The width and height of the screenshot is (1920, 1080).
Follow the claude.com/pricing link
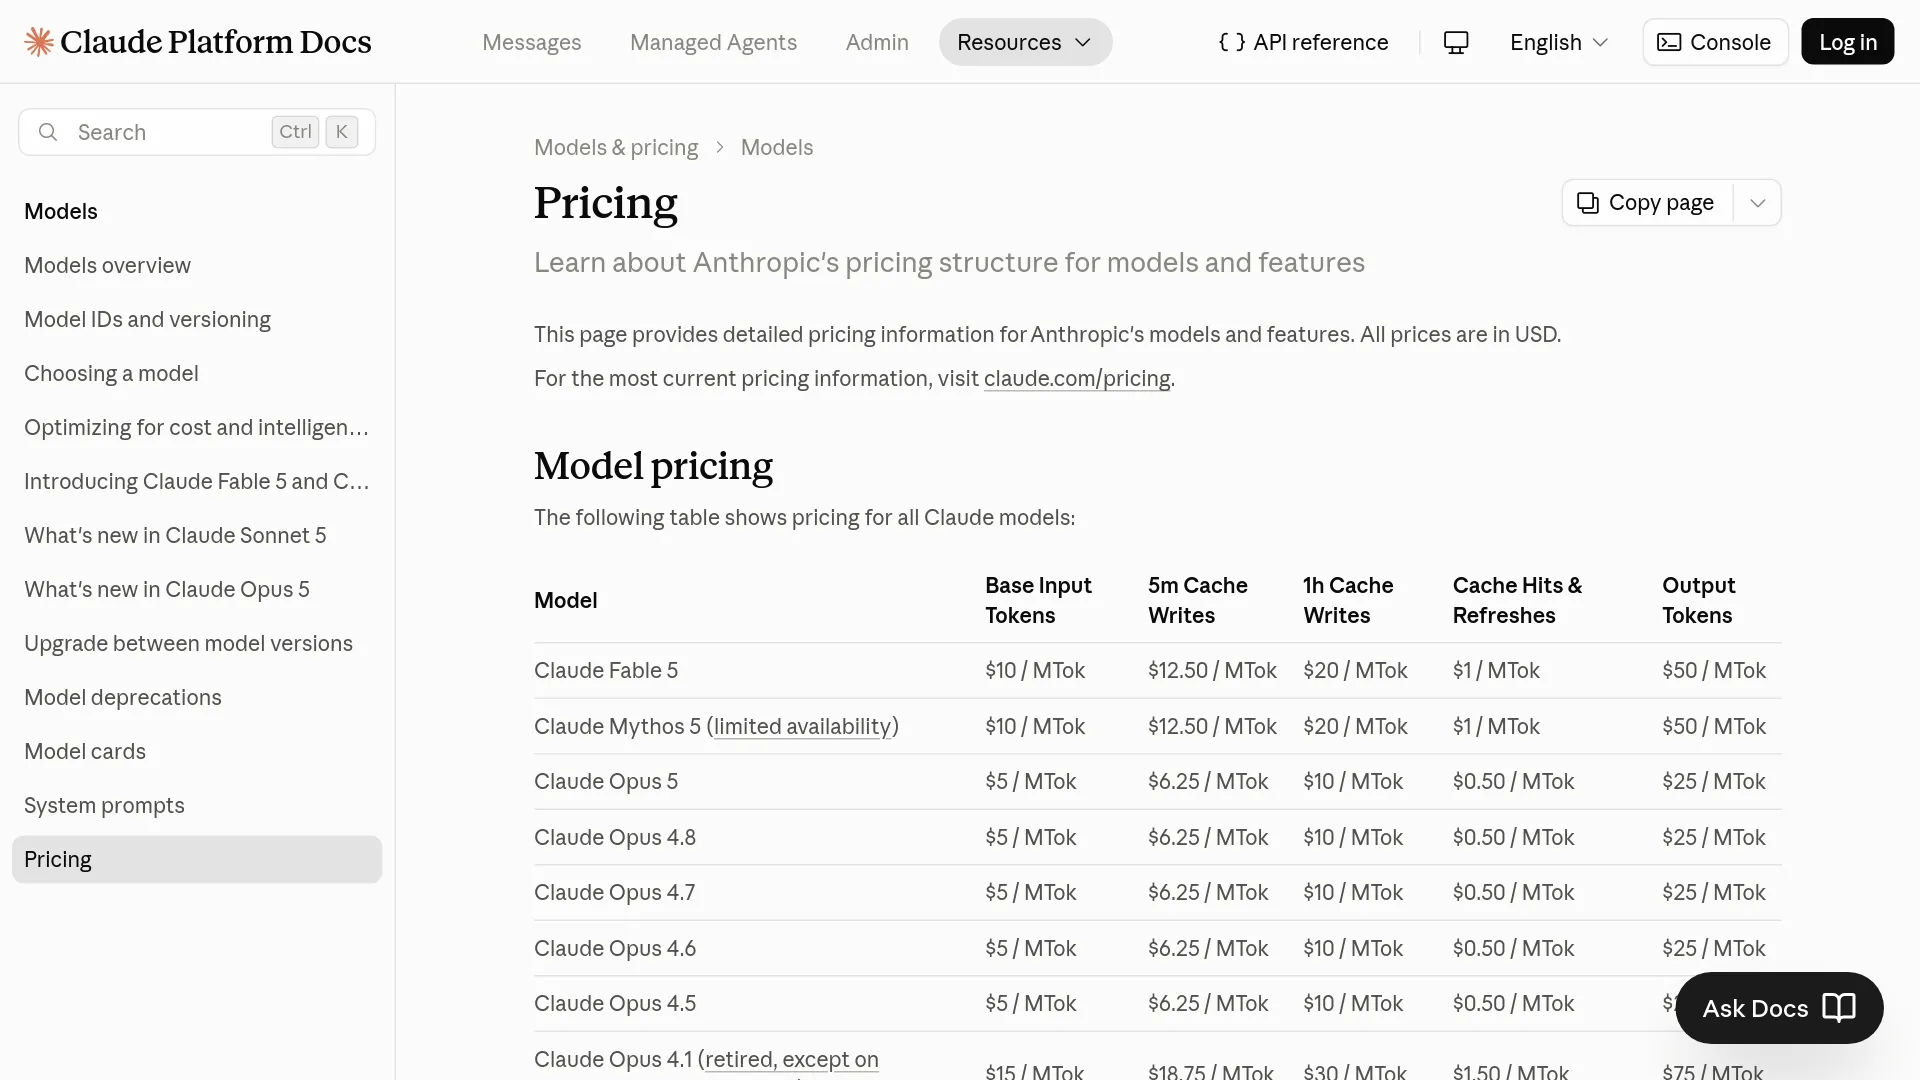[1077, 378]
